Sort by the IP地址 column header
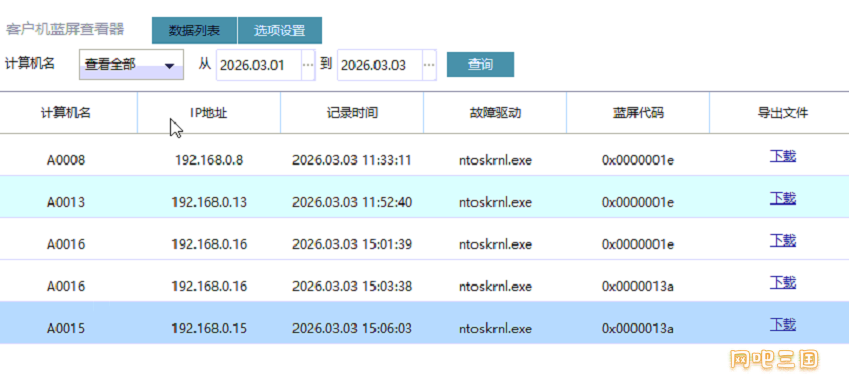Viewport: 849px width, 384px height. (209, 113)
